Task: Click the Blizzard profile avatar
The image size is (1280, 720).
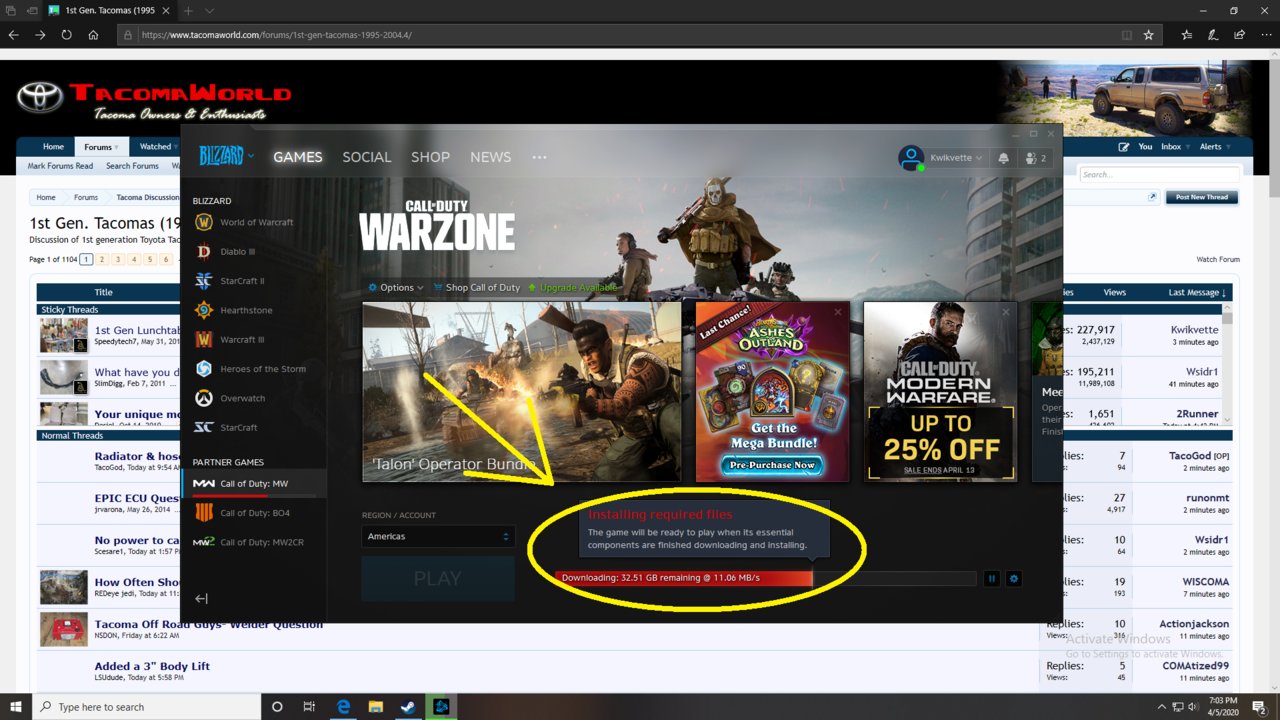Action: click(x=910, y=157)
